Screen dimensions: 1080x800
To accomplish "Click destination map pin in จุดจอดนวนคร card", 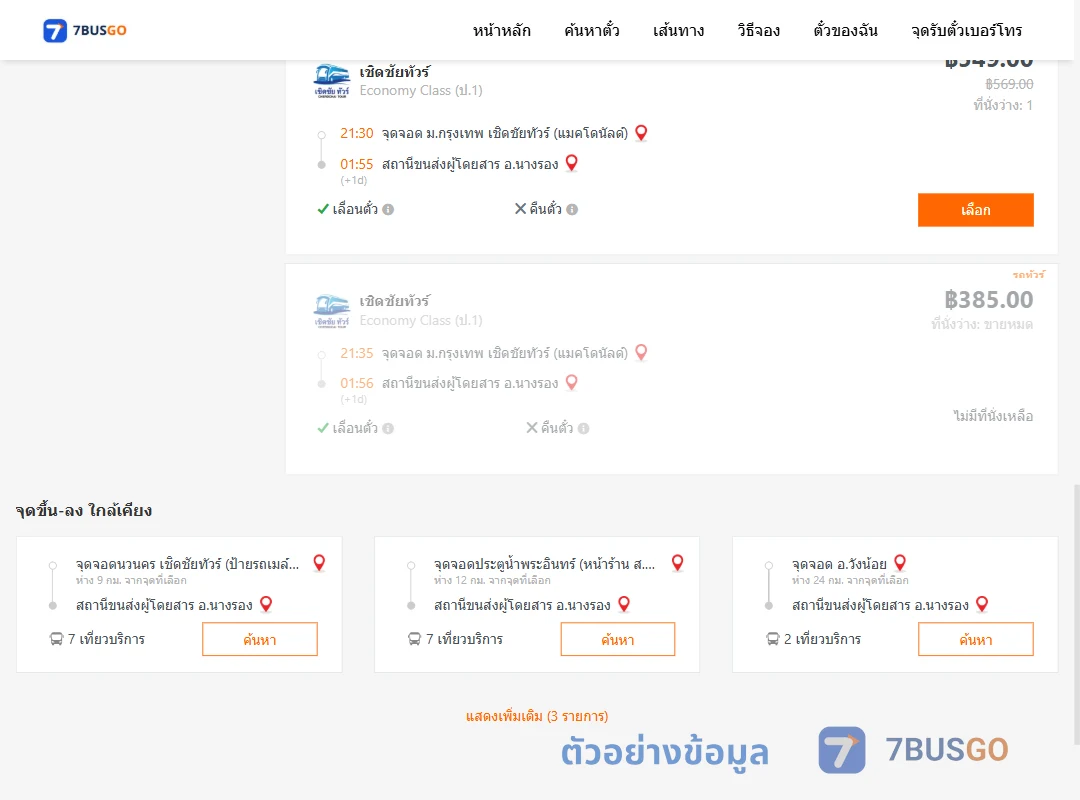I will click(x=267, y=604).
